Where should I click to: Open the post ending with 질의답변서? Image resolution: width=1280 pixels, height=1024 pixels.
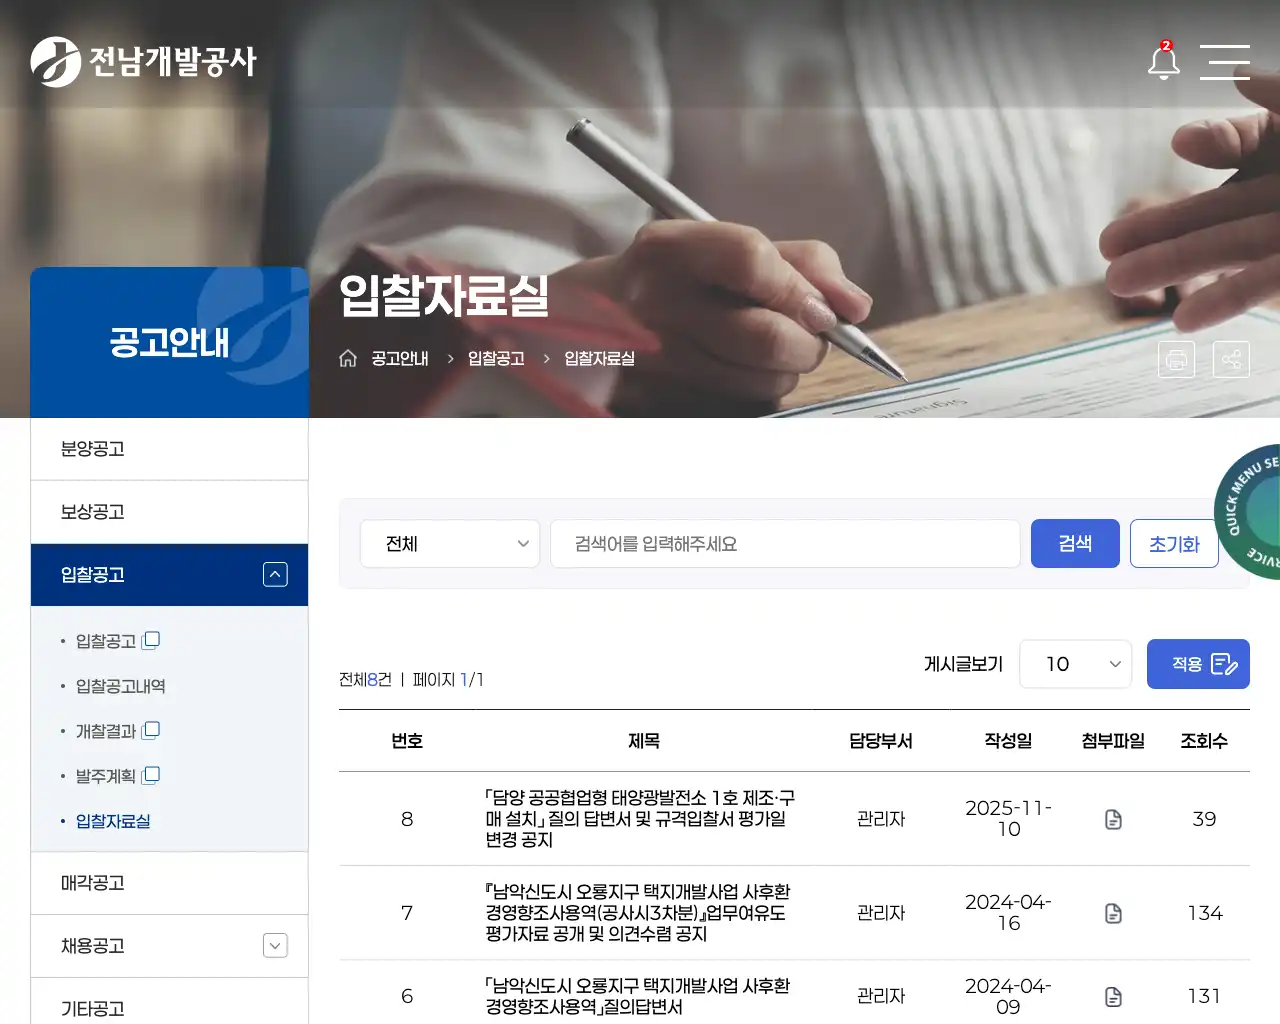[x=638, y=996]
